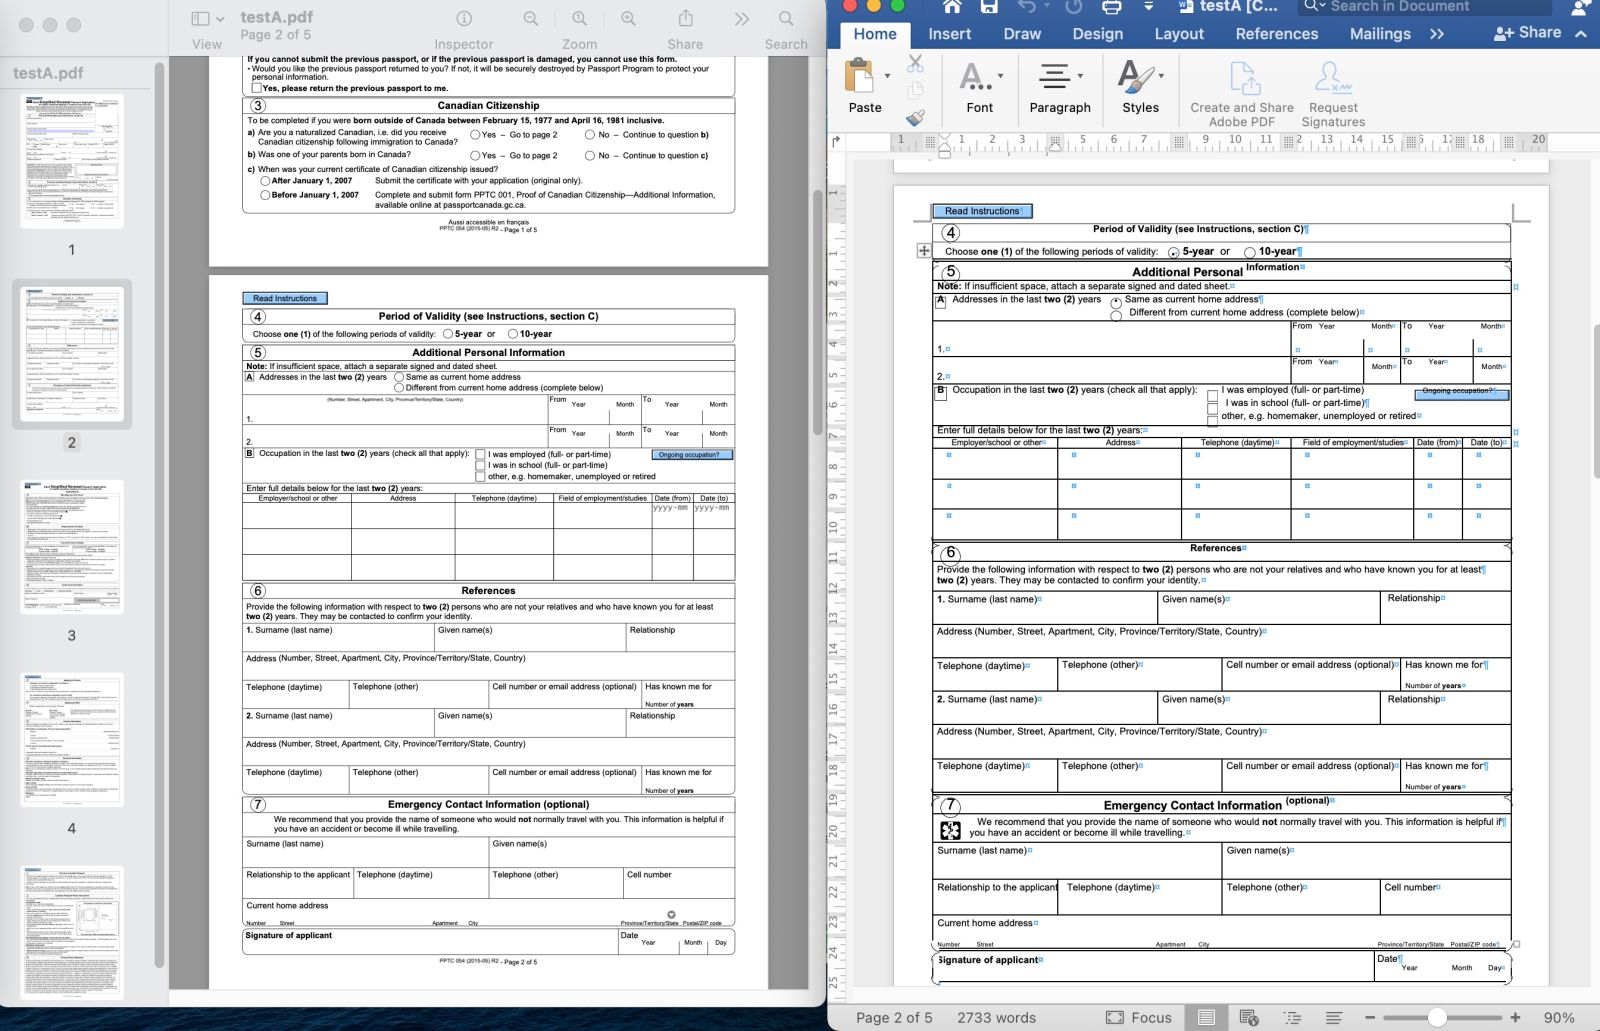Open the Home ribbon tab
Viewport: 1600px width, 1031px height.
pyautogui.click(x=875, y=34)
